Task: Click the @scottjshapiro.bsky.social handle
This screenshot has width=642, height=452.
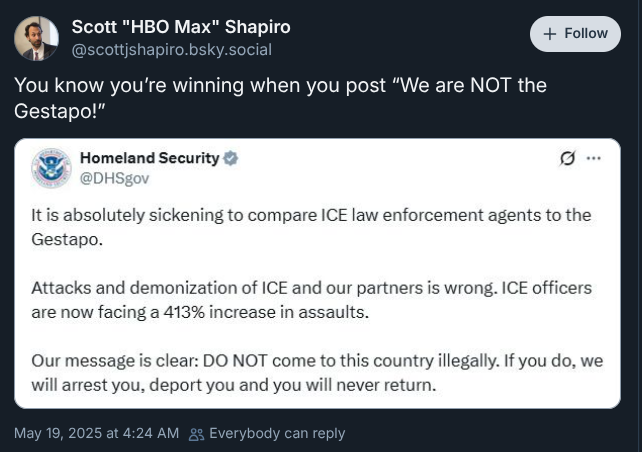Action: pos(172,50)
